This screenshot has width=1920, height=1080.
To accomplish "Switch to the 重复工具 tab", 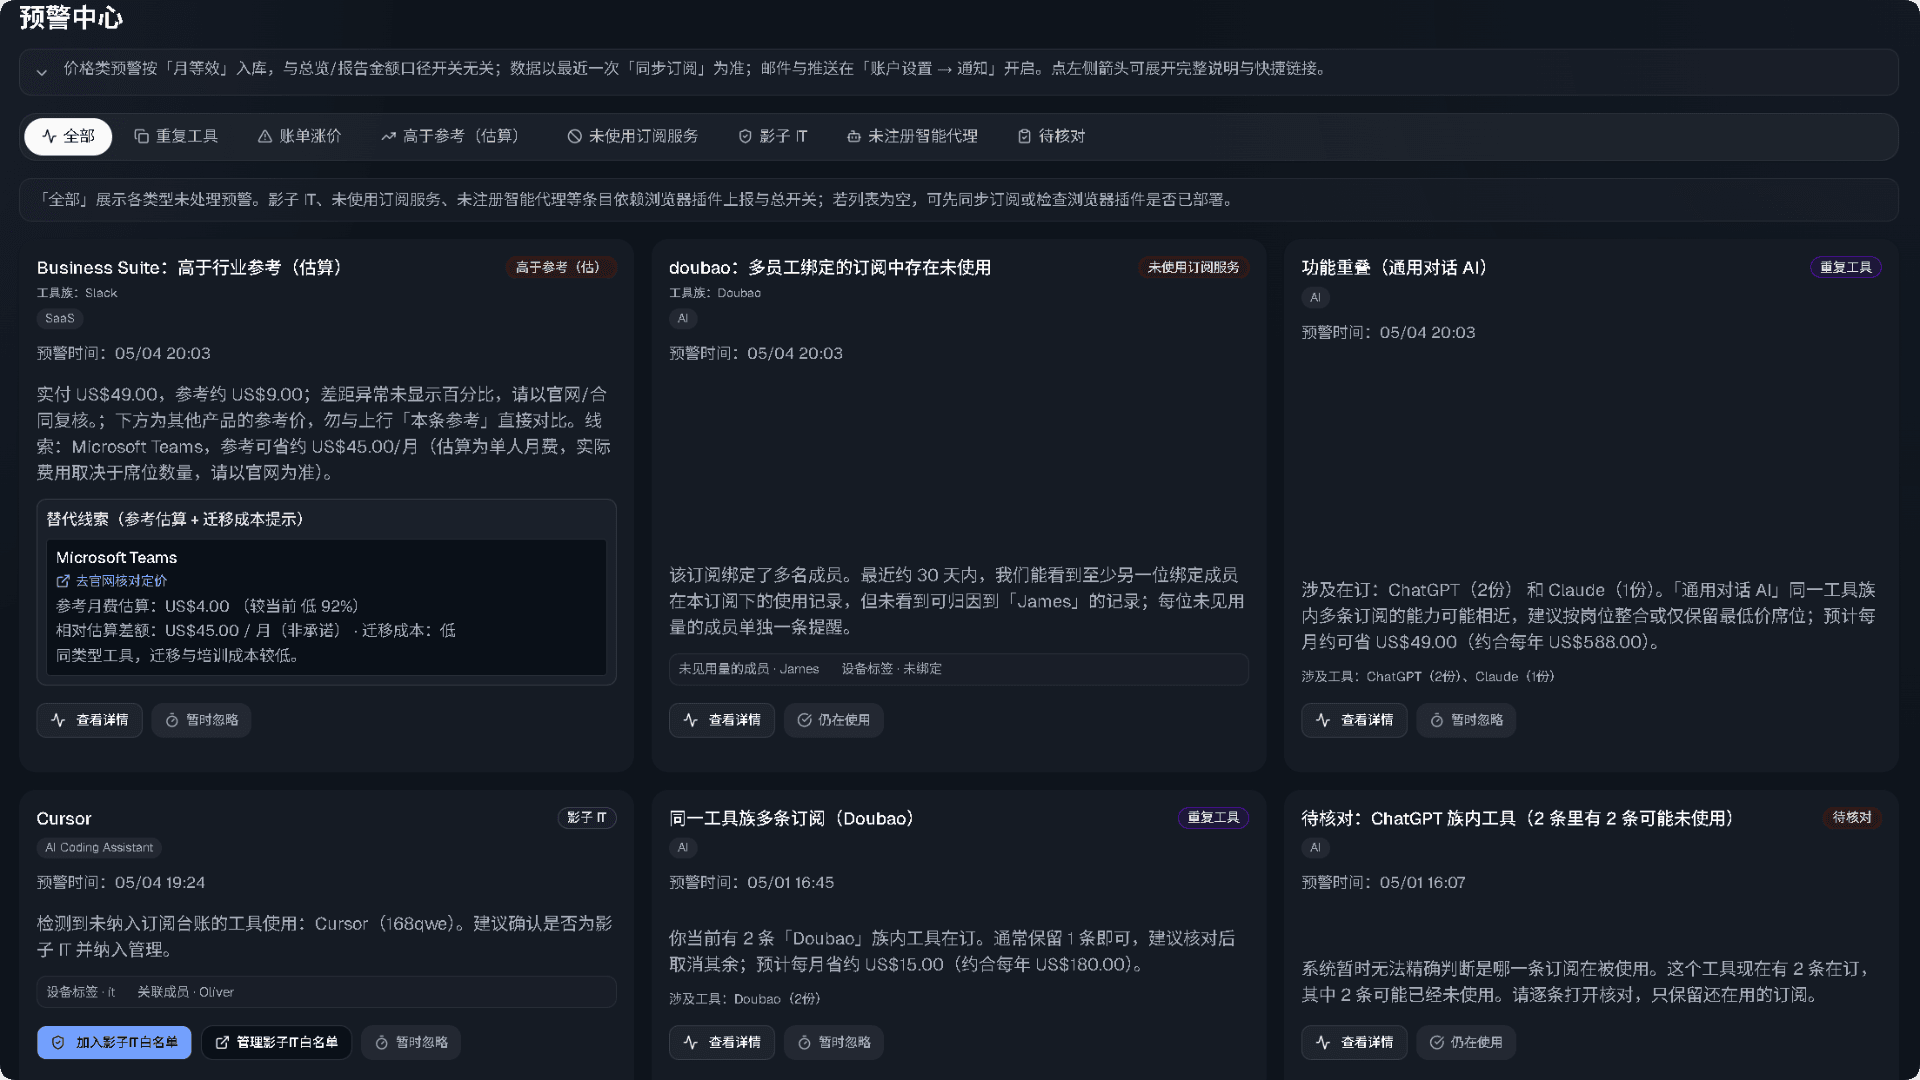I will (x=176, y=136).
